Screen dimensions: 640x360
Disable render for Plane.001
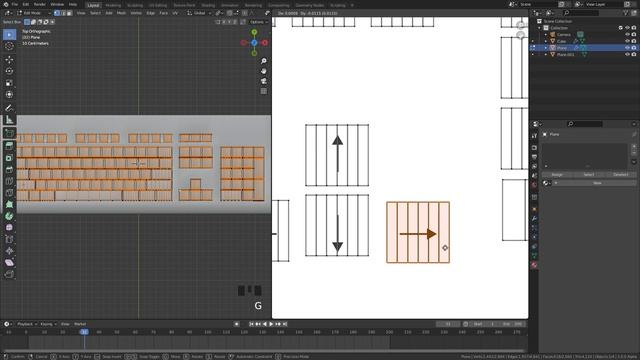pos(634,54)
